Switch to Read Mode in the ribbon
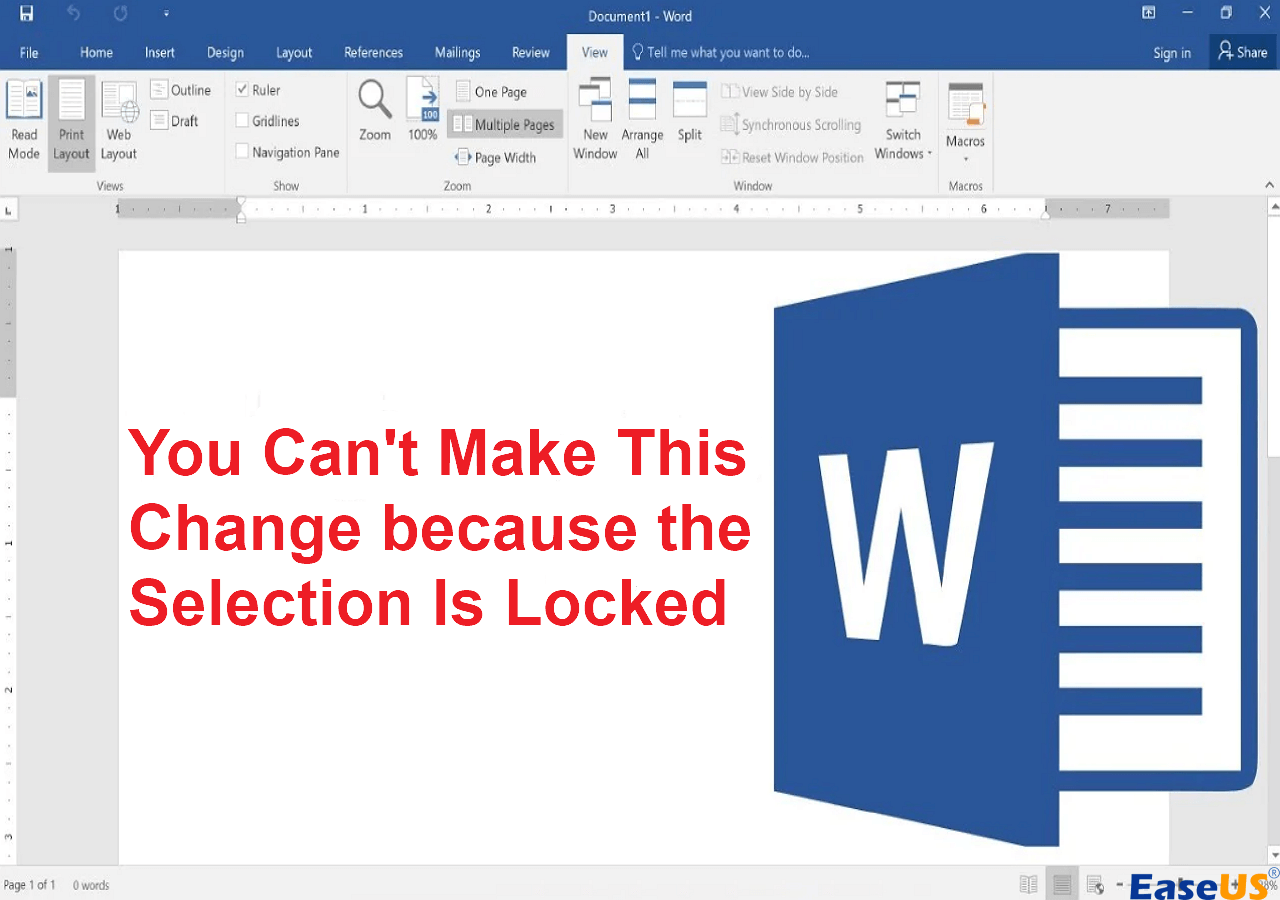This screenshot has height=900, width=1280. (x=24, y=120)
